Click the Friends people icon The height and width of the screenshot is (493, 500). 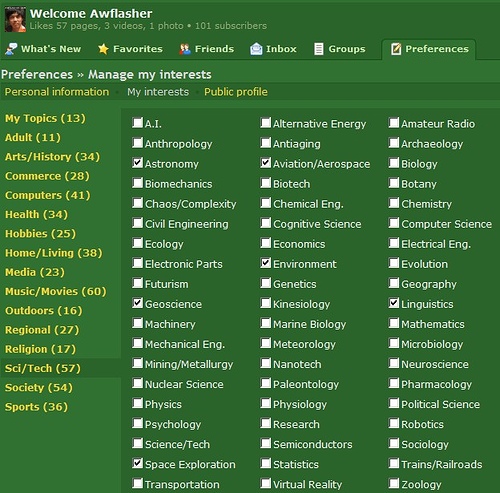[185, 49]
